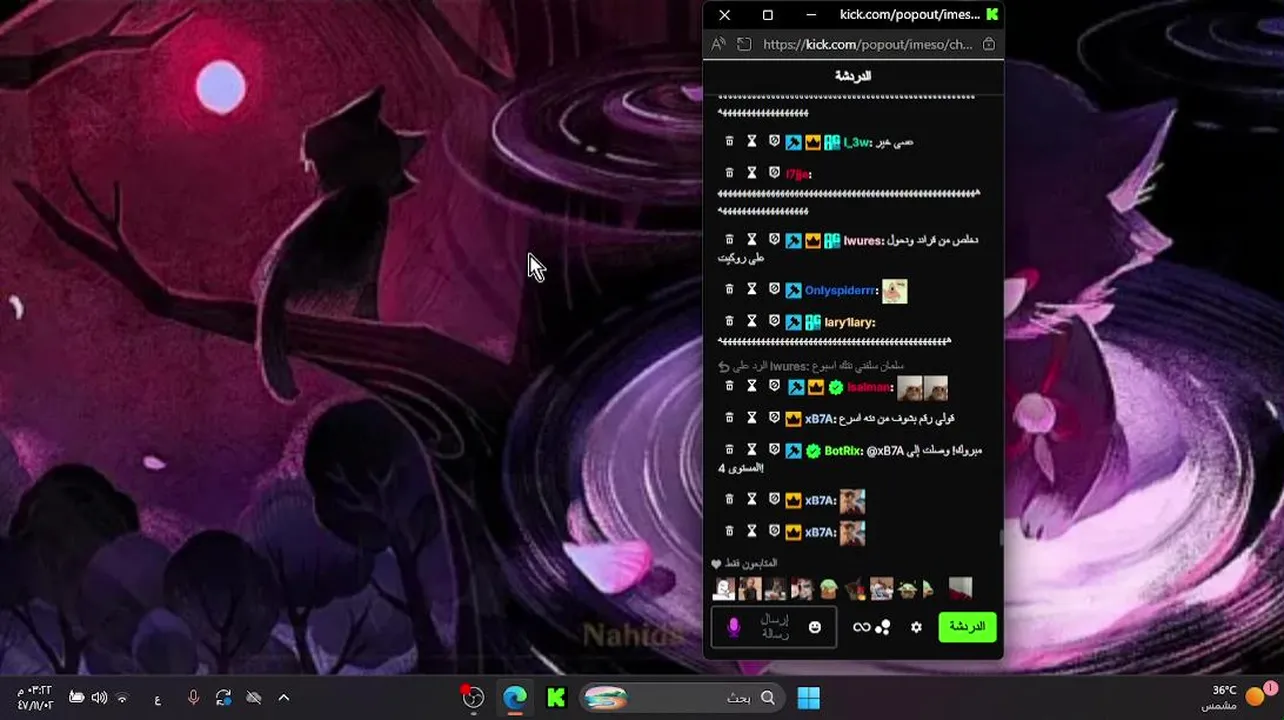Select the baby Yoda emote in emote row

907,589
